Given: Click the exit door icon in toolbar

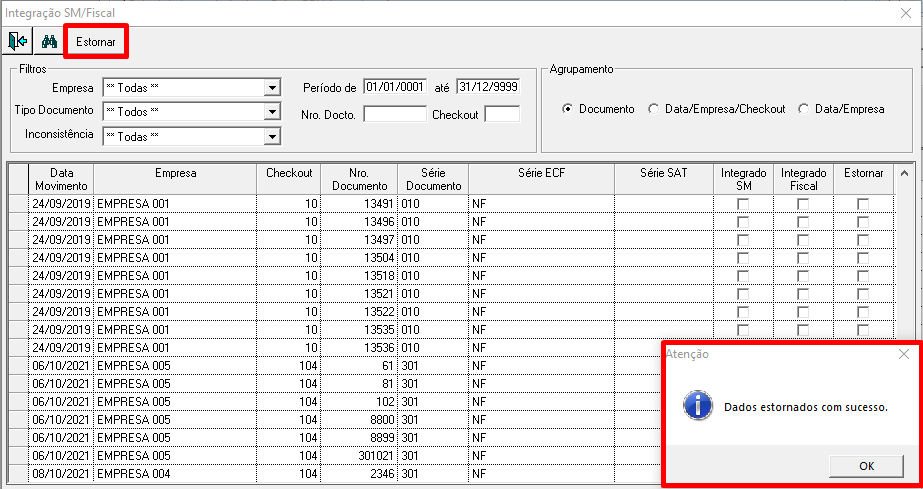Looking at the screenshot, I should click(18, 42).
